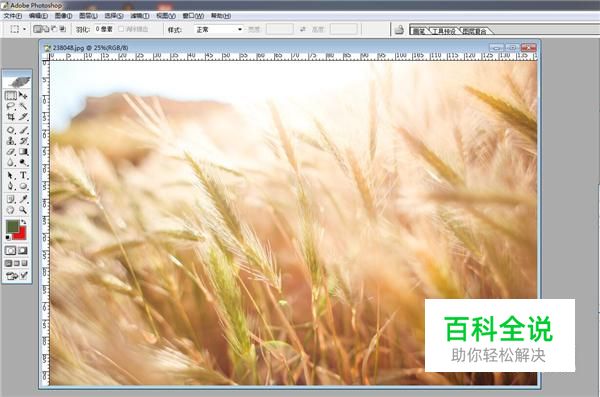Set Full Screen with Menu Bar mode

[x=16, y=263]
